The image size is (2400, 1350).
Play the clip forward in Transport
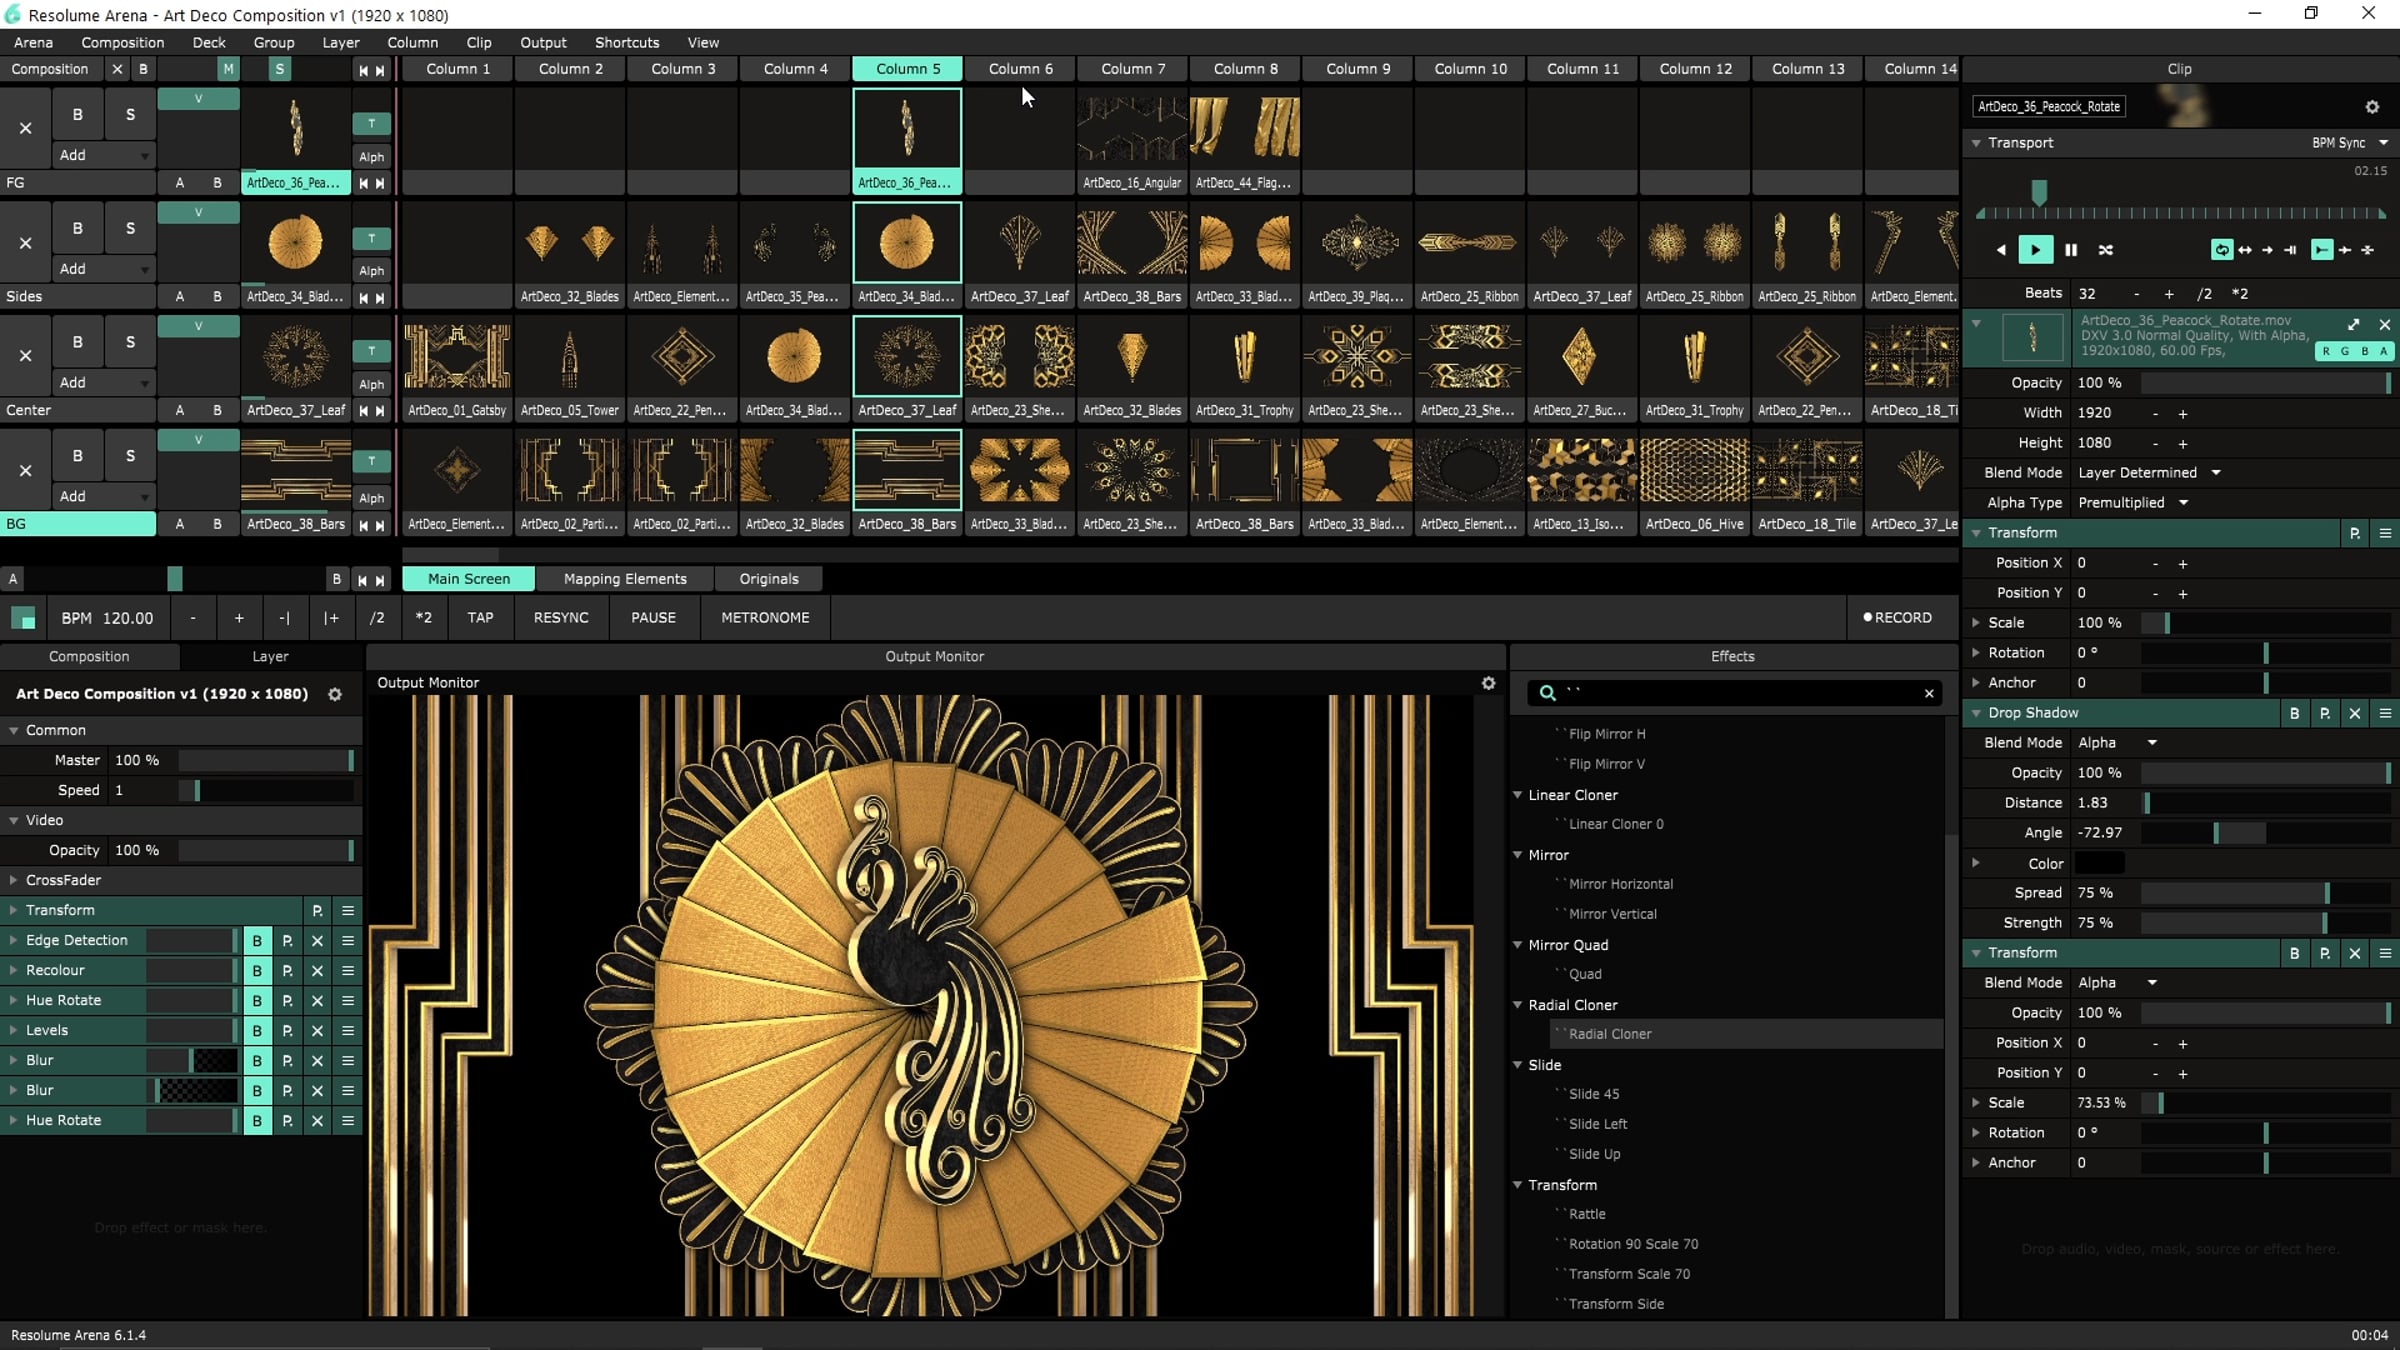click(2035, 250)
